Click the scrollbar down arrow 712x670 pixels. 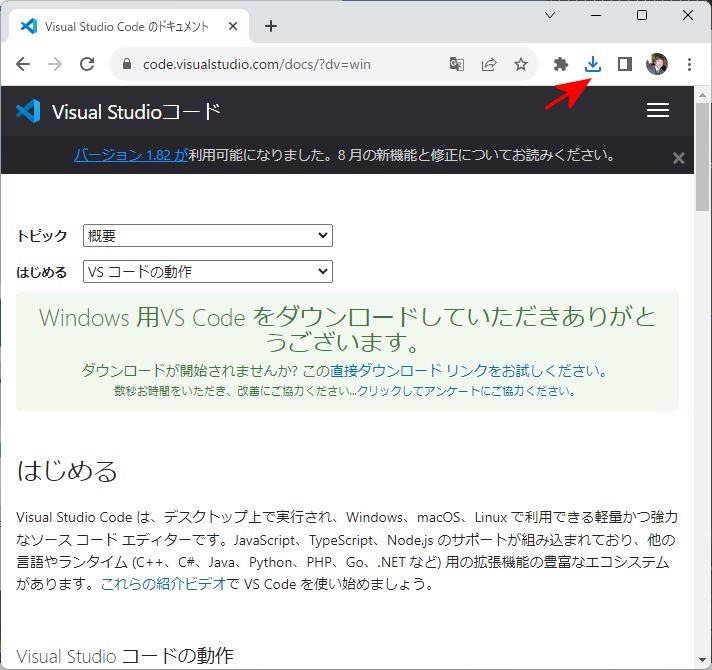click(702, 660)
